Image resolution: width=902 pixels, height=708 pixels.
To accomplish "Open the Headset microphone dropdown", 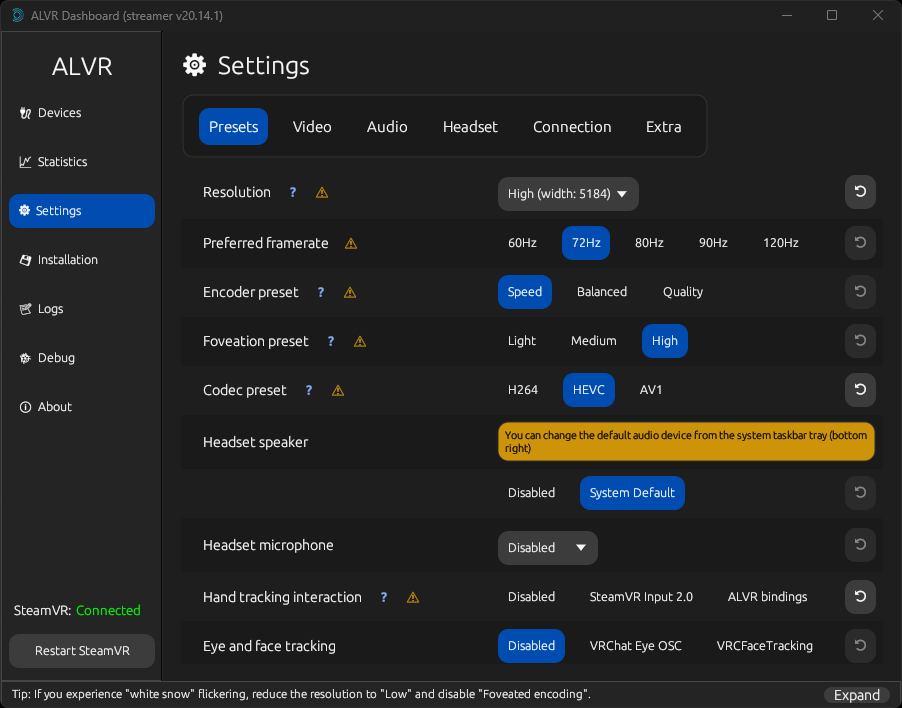I will 548,548.
